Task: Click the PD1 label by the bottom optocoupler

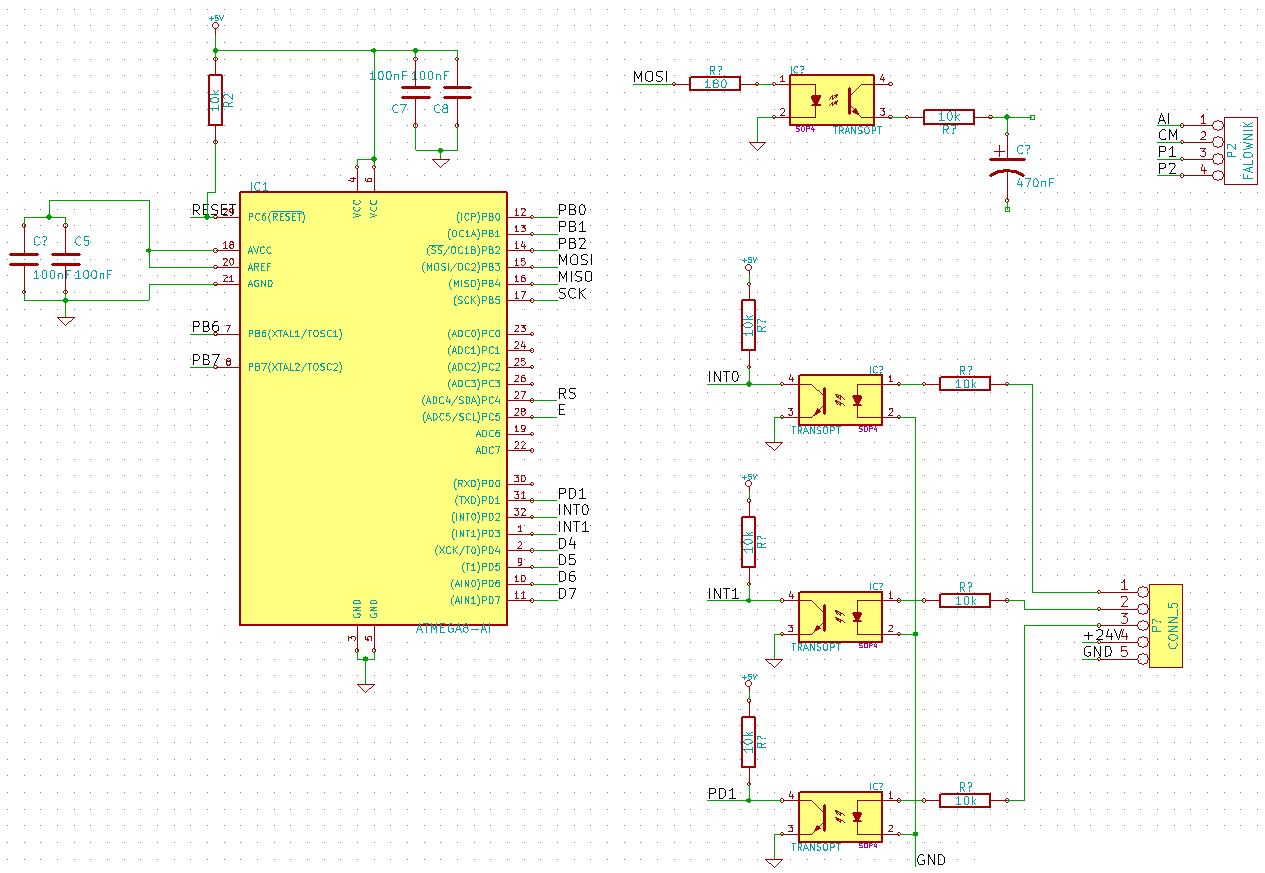Action: click(722, 794)
